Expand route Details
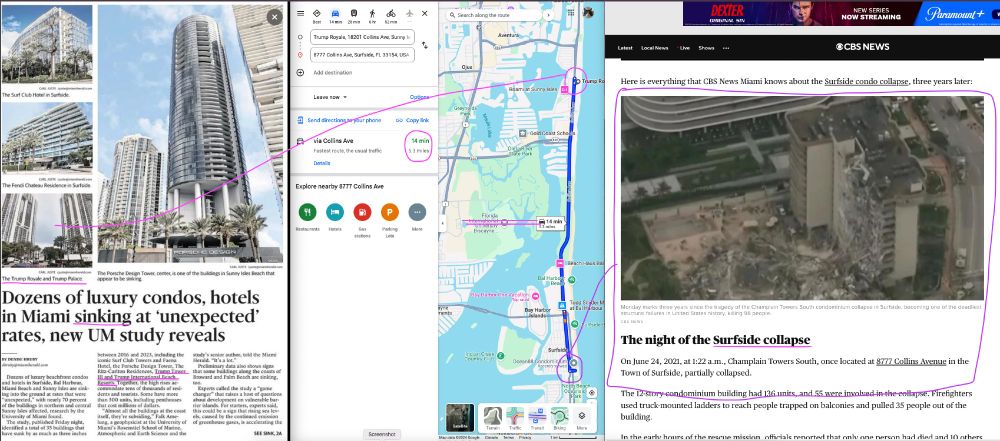Screen dimensions: 1000x441 coord(321,163)
